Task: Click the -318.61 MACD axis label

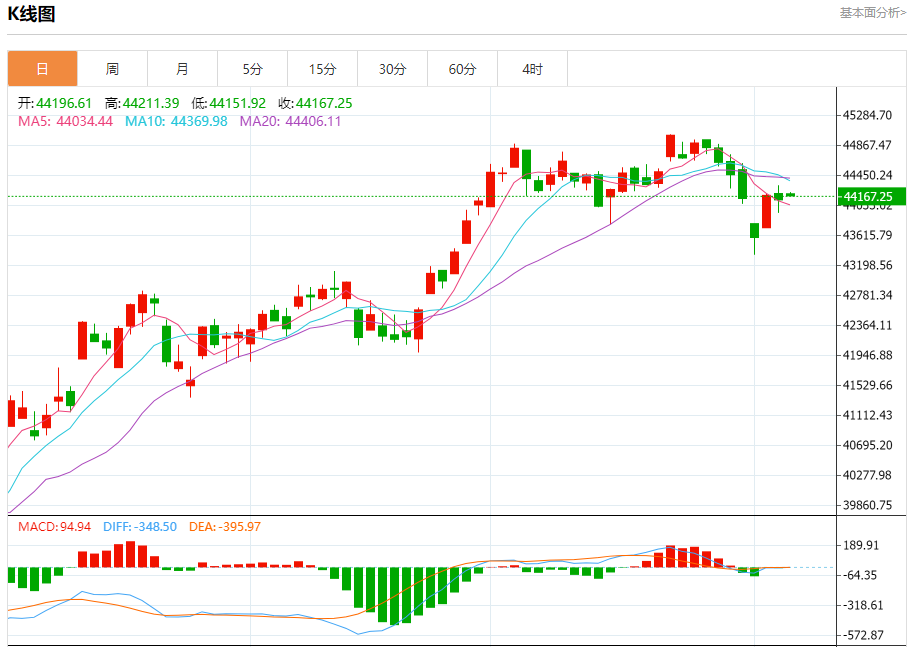Action: [863, 605]
